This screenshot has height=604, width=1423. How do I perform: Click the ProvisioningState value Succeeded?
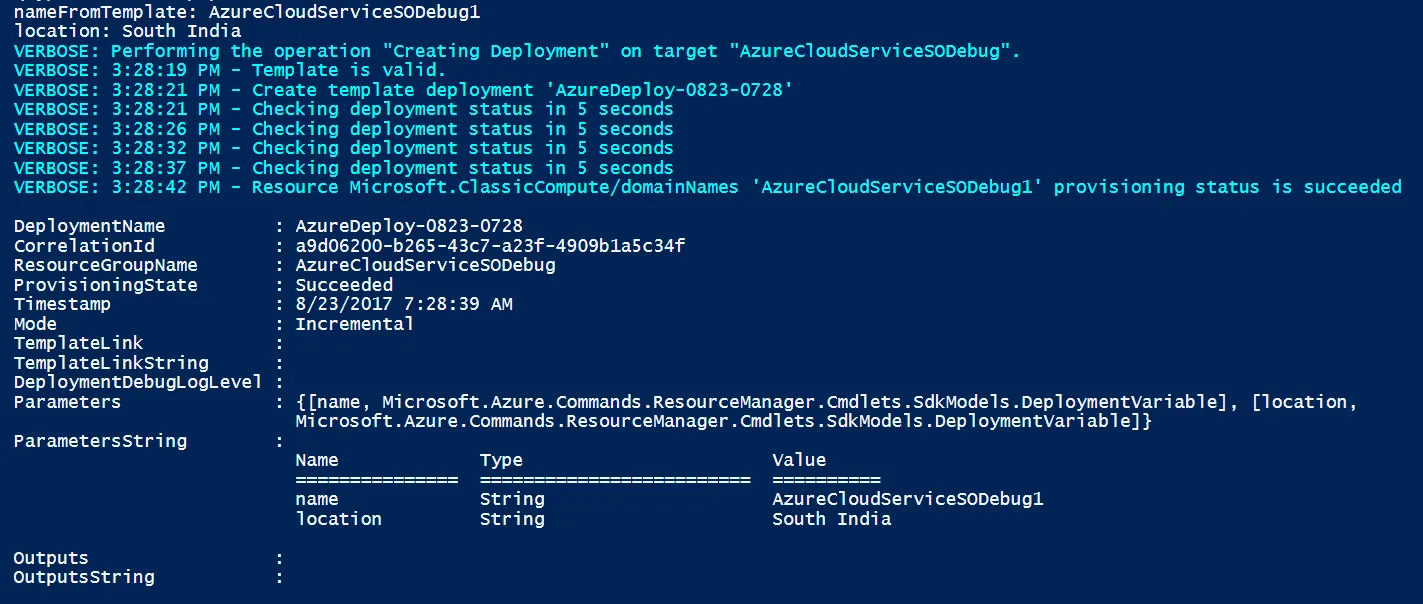344,285
